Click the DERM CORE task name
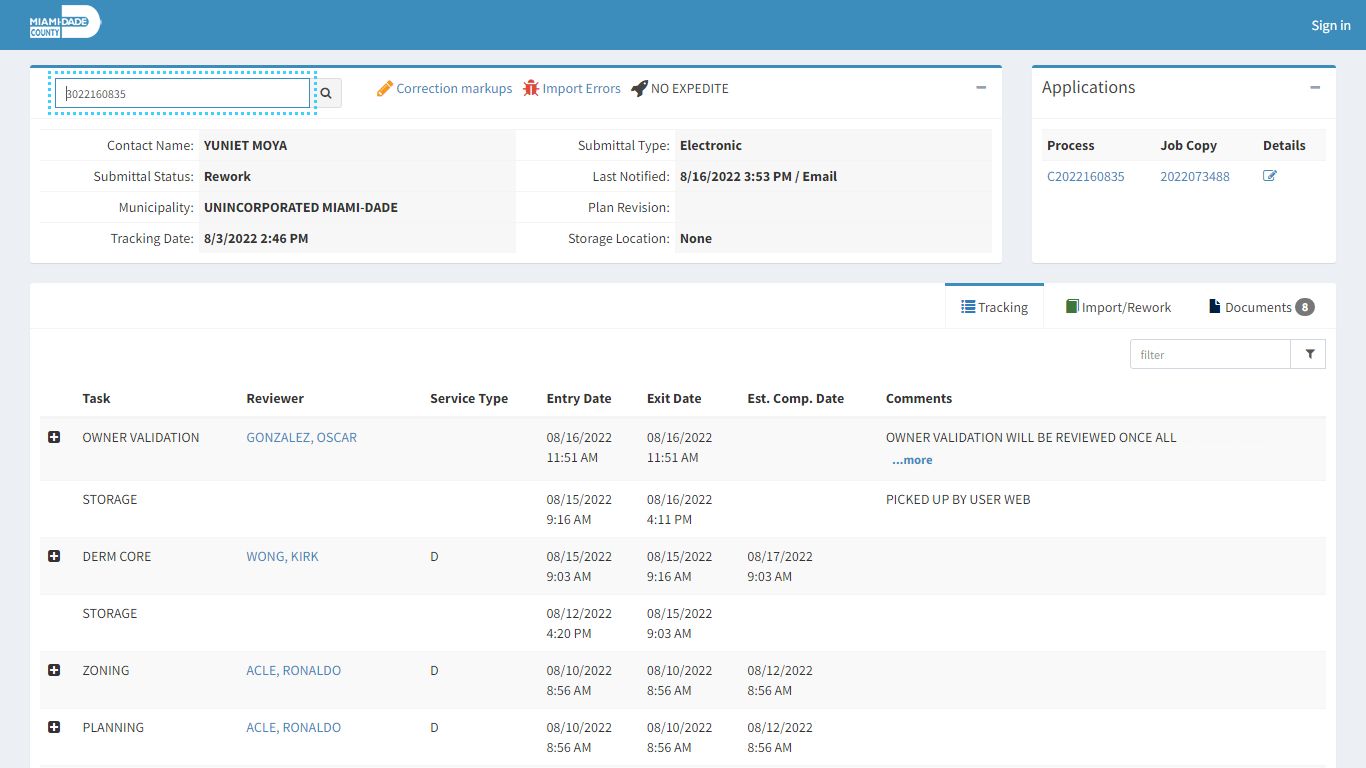The height and width of the screenshot is (768, 1366). pos(117,556)
